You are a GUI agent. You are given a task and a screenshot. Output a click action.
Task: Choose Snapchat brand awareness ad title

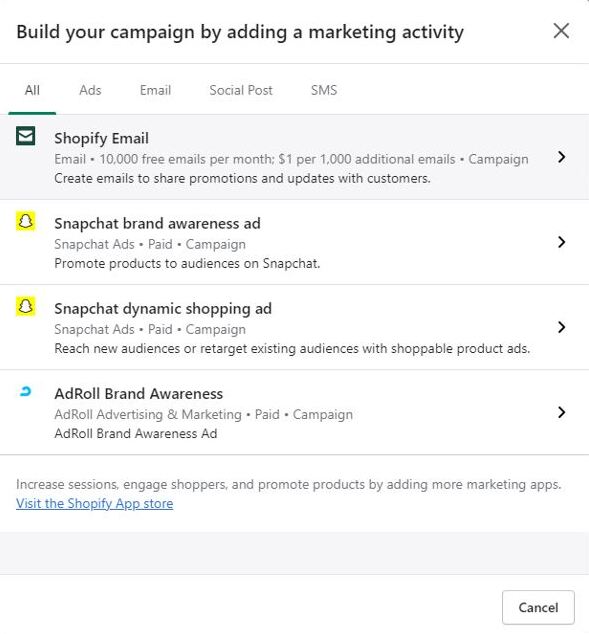(x=157, y=224)
